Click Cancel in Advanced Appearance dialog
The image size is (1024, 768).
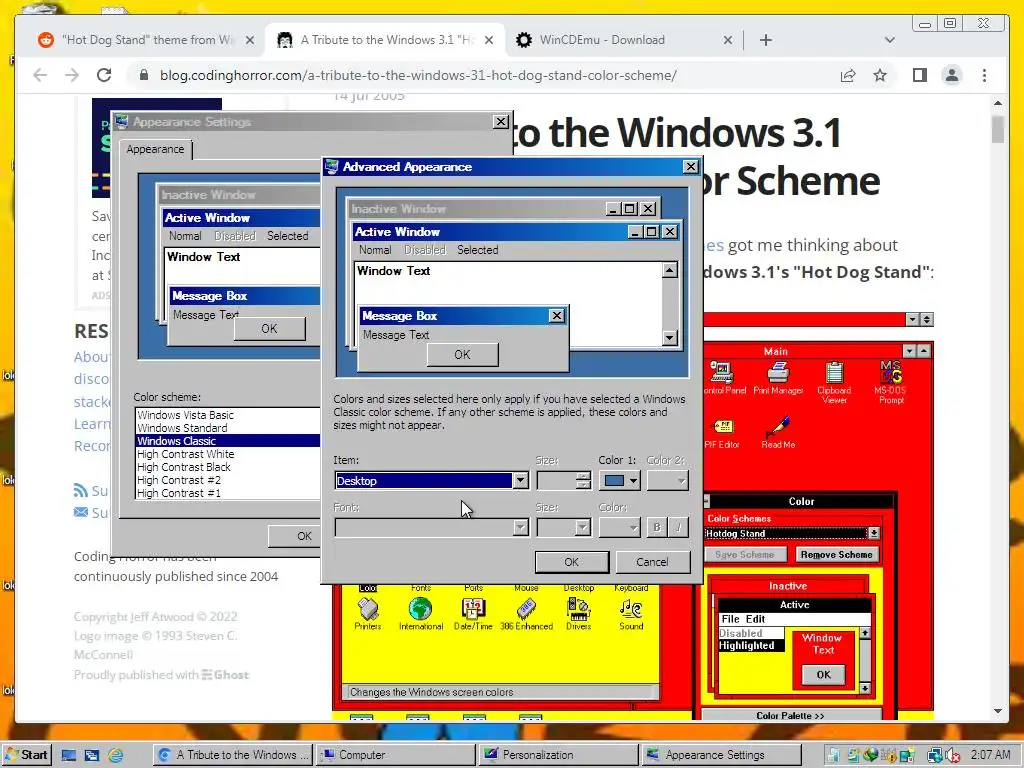pos(652,562)
